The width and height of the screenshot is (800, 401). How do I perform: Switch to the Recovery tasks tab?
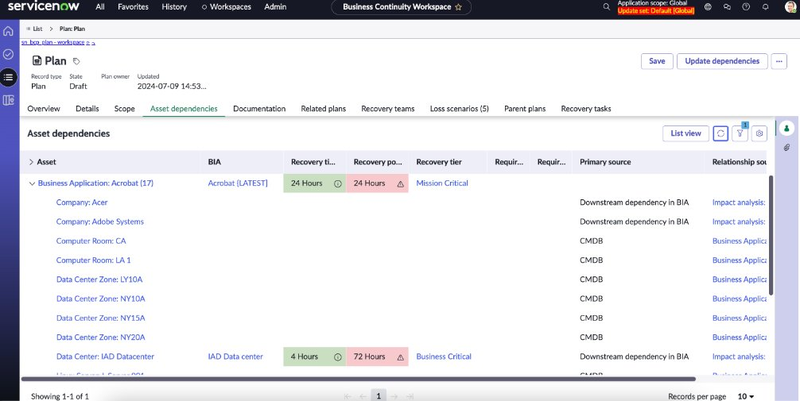[x=586, y=109]
